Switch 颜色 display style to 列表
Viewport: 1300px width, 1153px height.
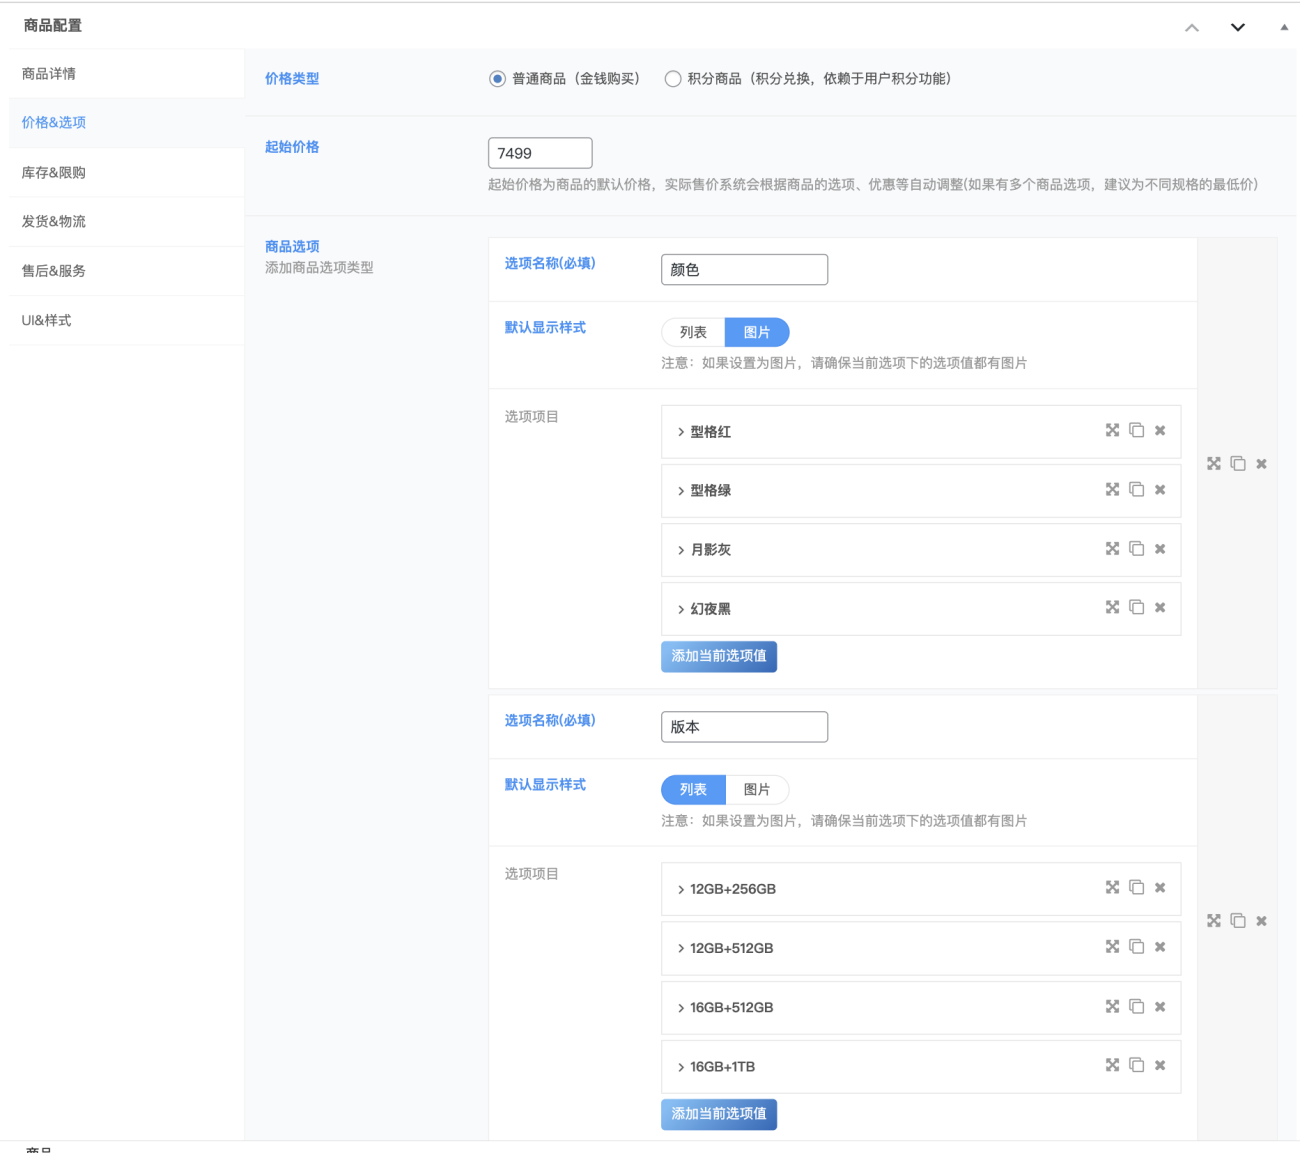[x=693, y=333]
